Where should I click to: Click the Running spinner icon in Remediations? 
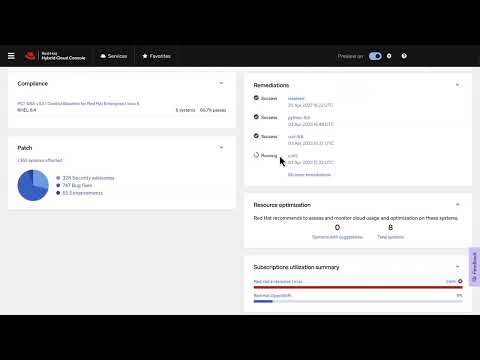click(x=256, y=155)
